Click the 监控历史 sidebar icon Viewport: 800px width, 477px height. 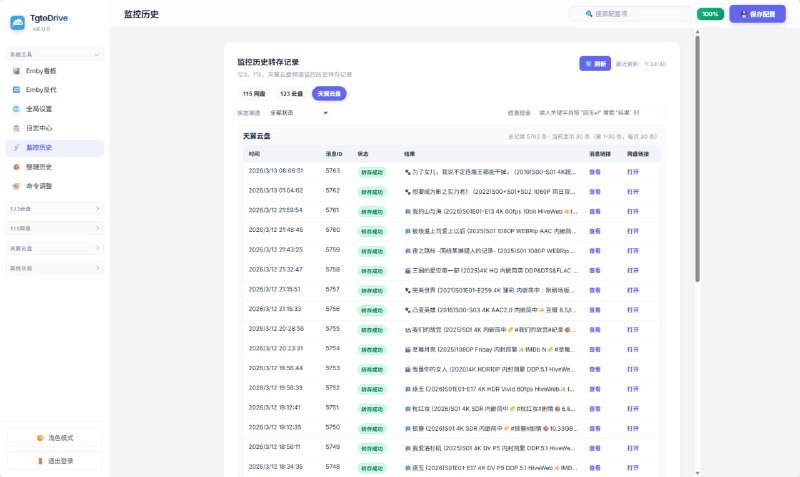pyautogui.click(x=16, y=147)
